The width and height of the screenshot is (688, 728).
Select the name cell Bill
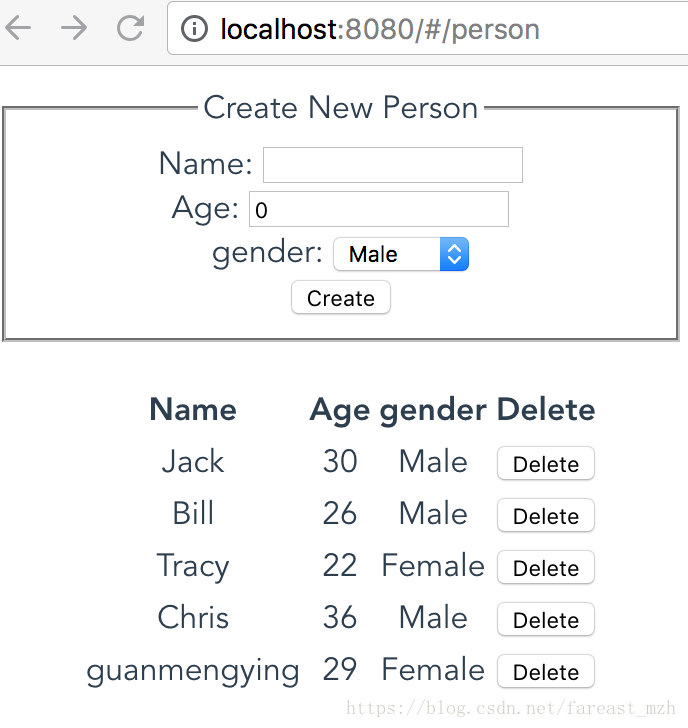193,514
